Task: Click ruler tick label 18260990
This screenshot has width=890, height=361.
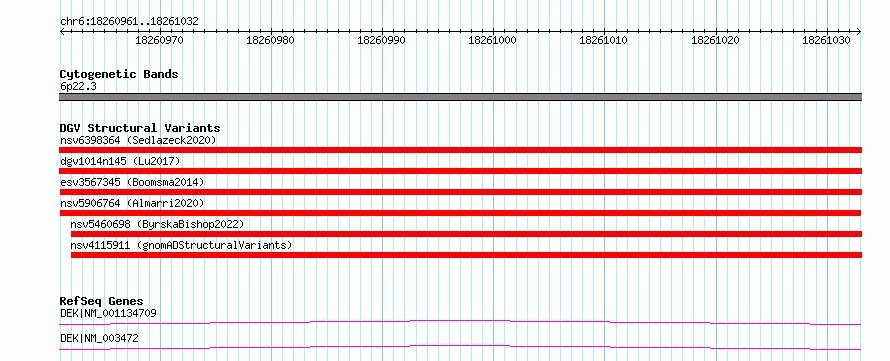Action: pyautogui.click(x=381, y=41)
